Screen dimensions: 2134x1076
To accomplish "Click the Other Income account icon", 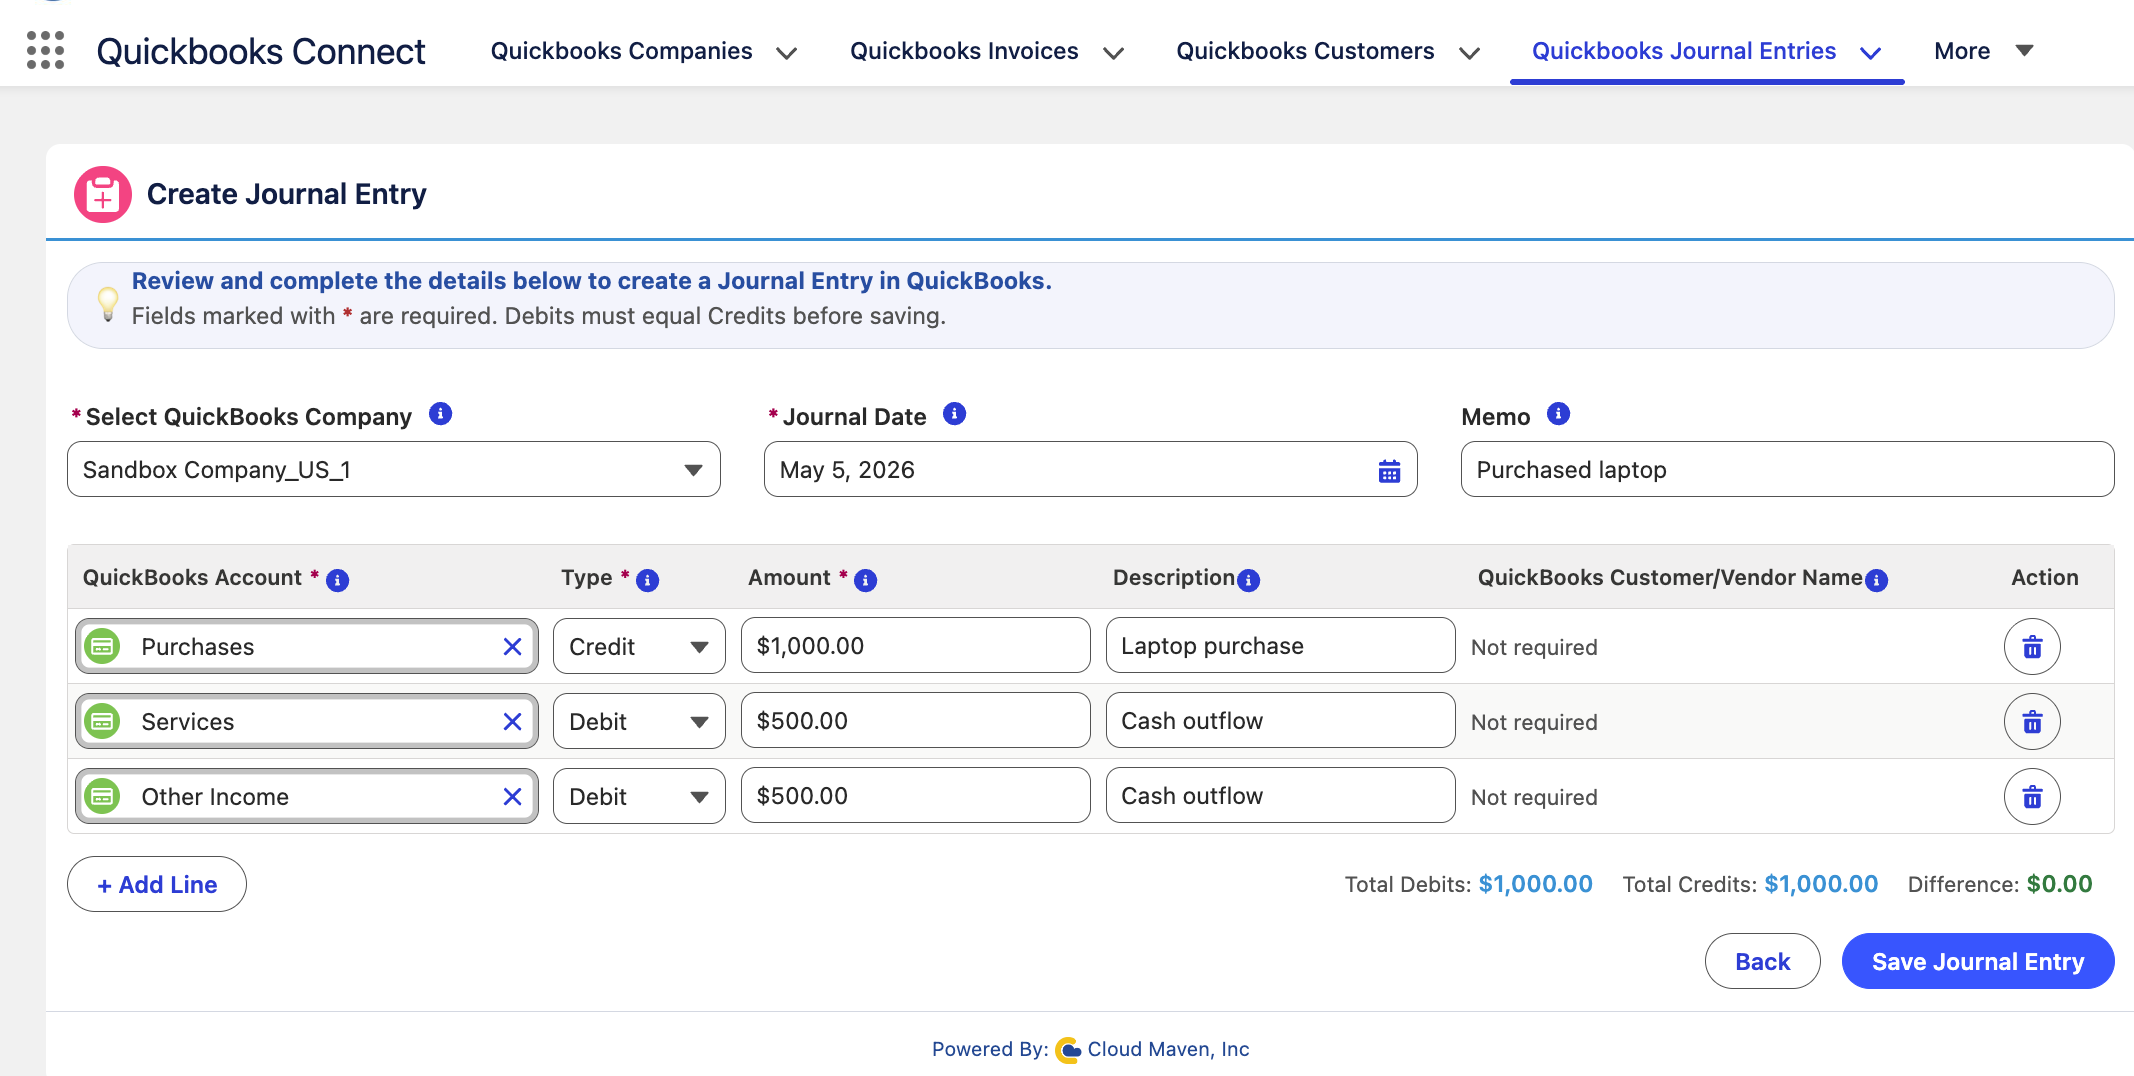I will click(x=102, y=796).
